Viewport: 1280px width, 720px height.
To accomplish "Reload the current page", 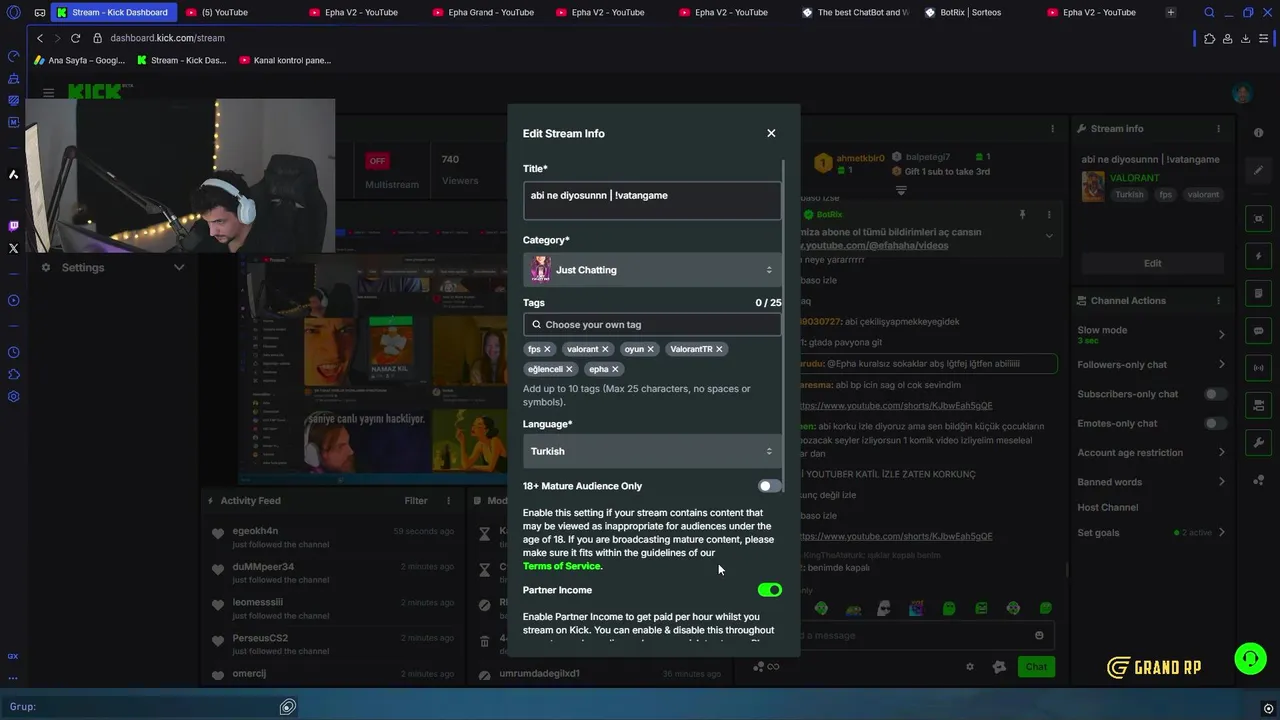I will click(75, 38).
